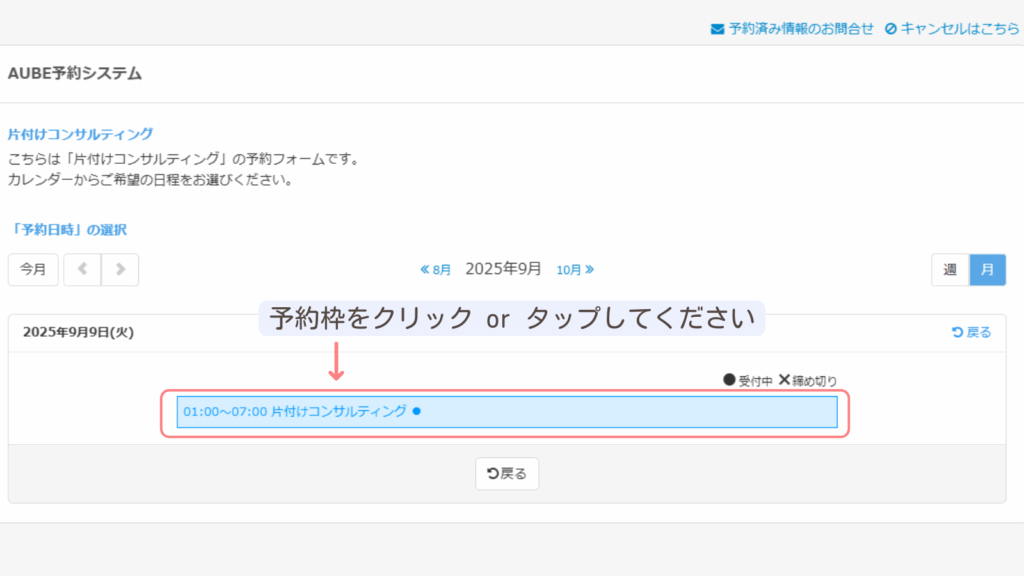This screenshot has height=576, width=1024.
Task: Open the 予約済み情報のお問合せ link
Action: (x=792, y=29)
